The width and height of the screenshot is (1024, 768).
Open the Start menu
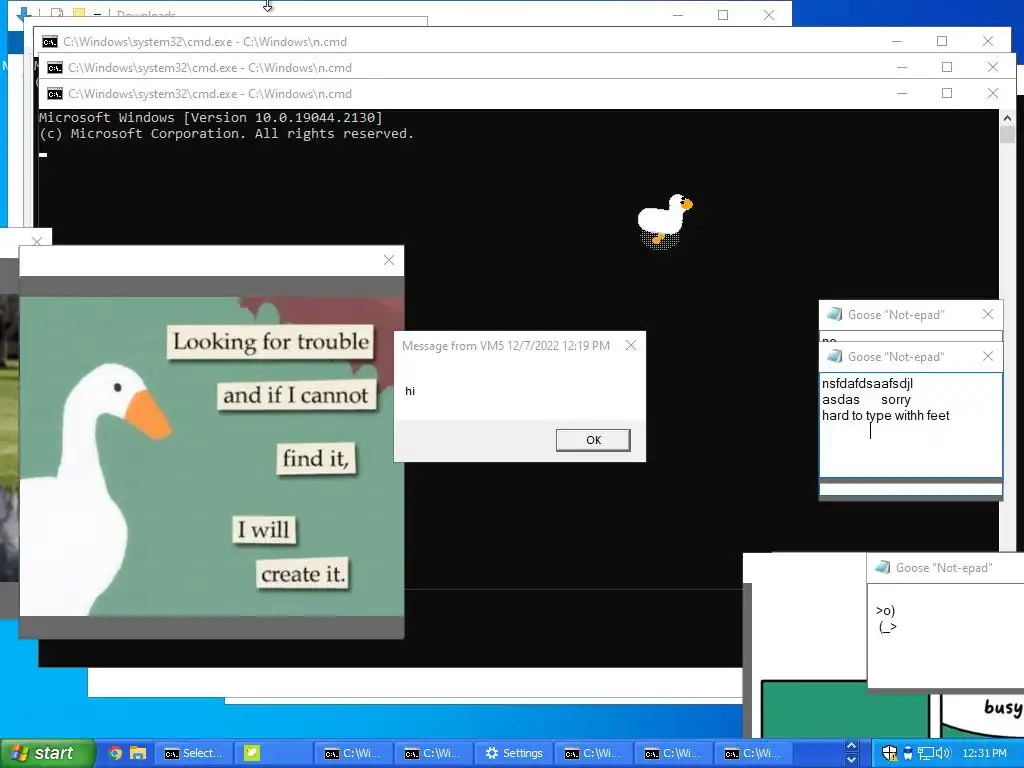(x=47, y=753)
